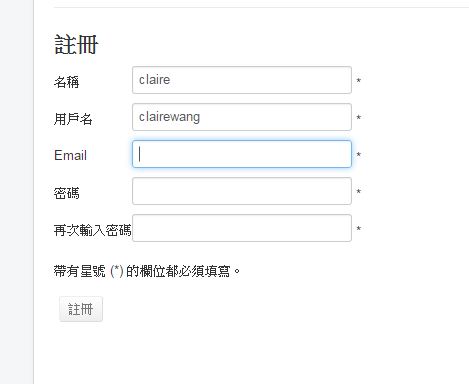Click the 名稱 field containing "claire"
The height and width of the screenshot is (384, 469).
point(242,80)
